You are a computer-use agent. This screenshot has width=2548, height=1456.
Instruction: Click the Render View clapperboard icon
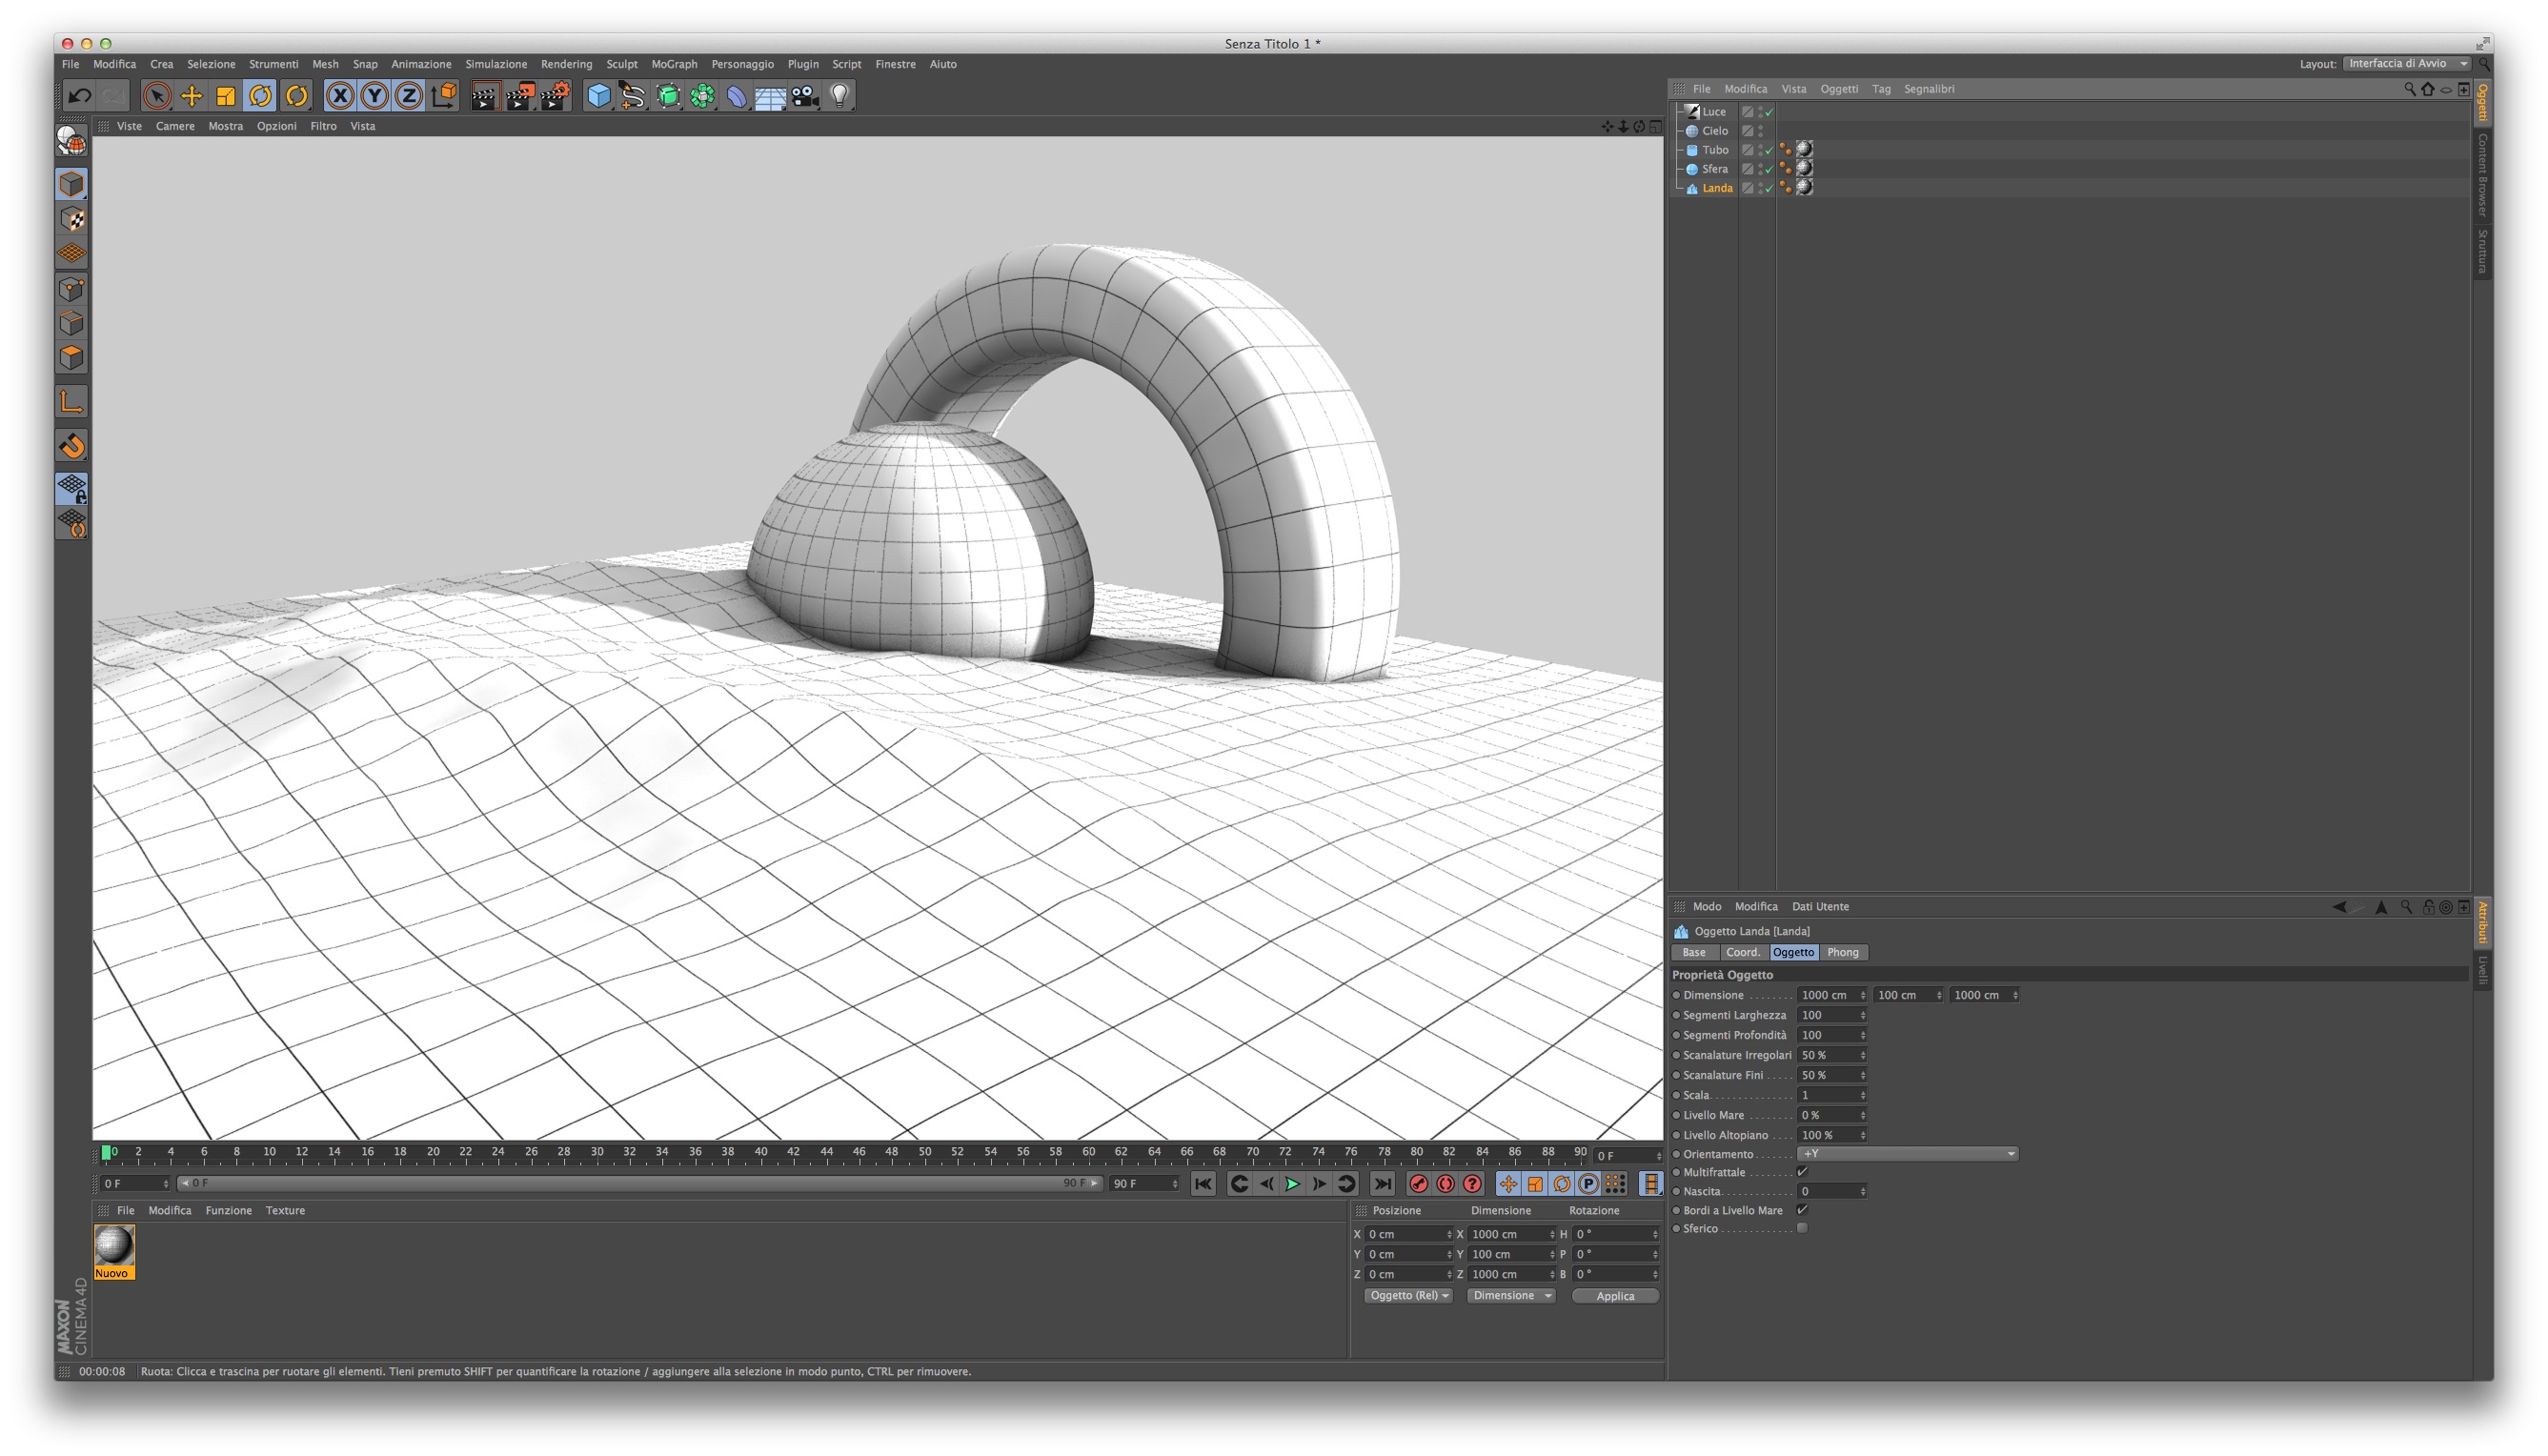click(x=484, y=96)
